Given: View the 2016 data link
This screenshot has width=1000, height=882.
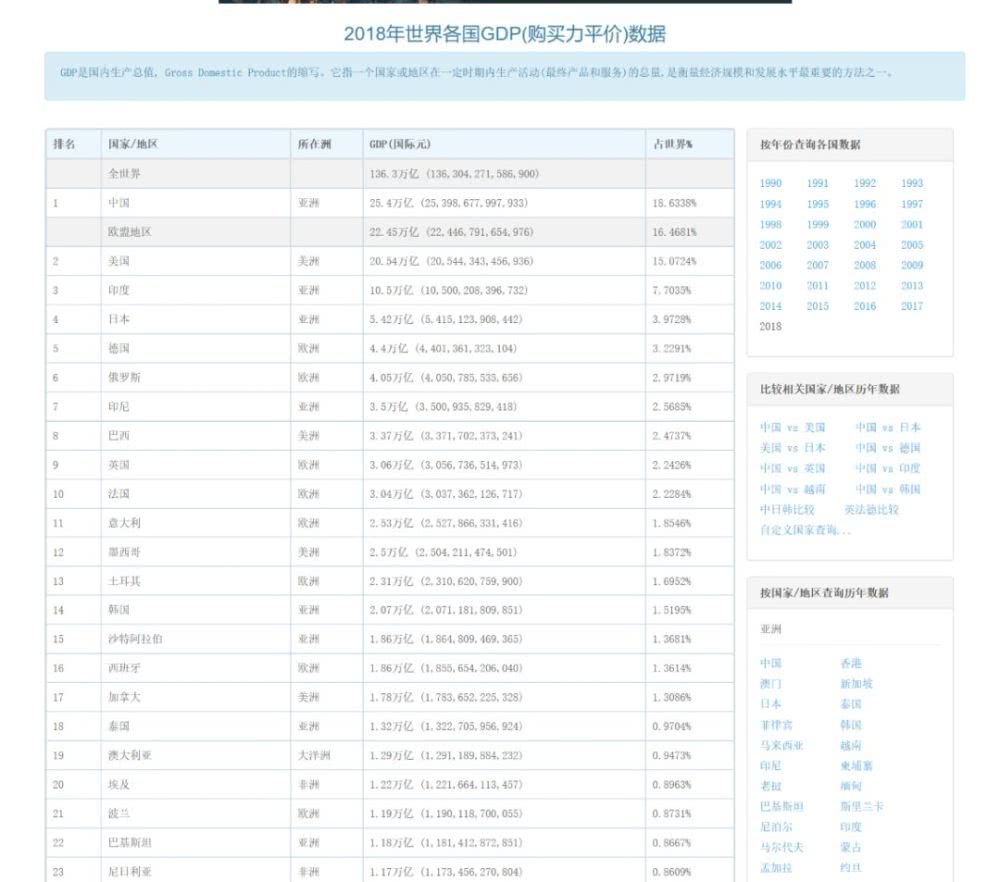Looking at the screenshot, I should [865, 306].
